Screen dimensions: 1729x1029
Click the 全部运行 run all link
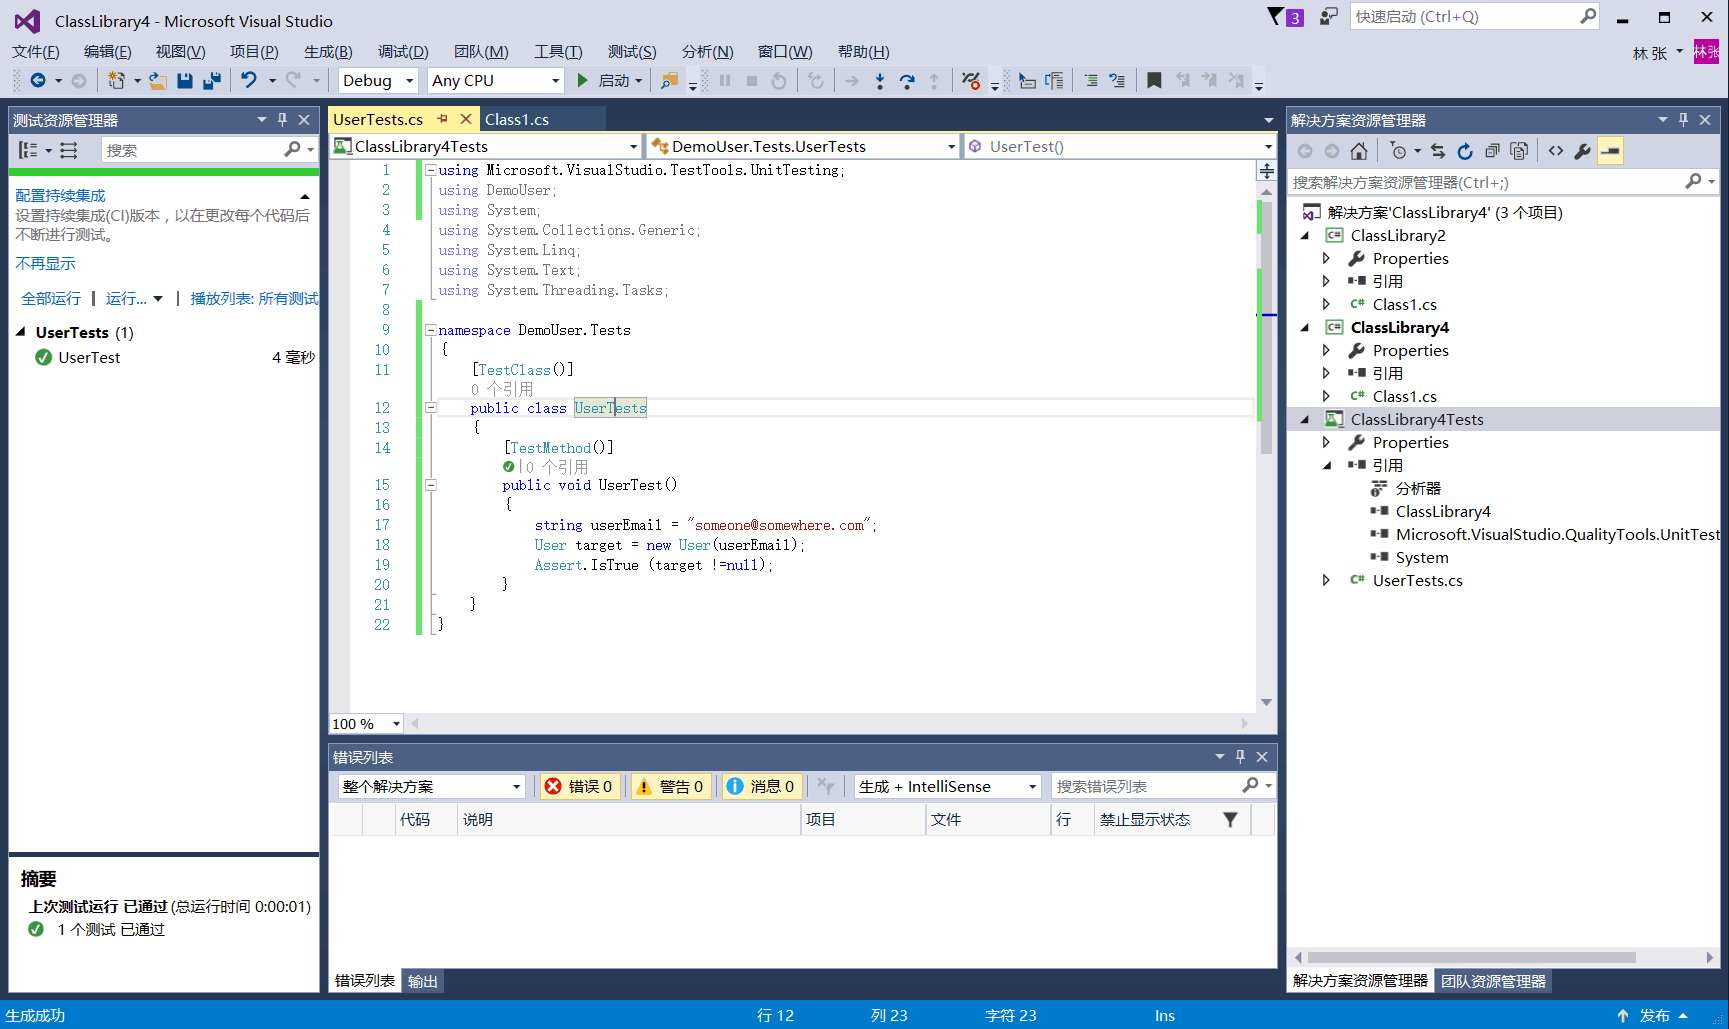(x=51, y=299)
